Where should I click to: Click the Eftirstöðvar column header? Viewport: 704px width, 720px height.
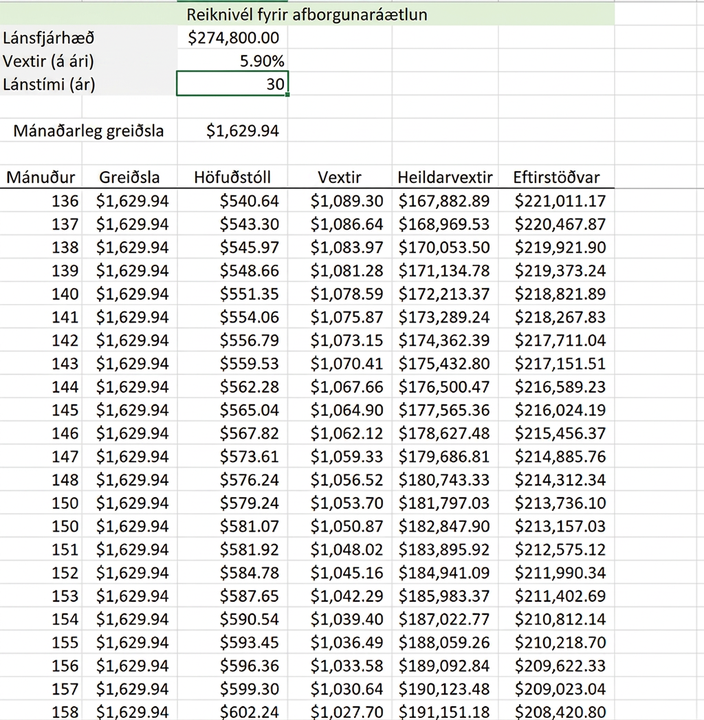pyautogui.click(x=556, y=177)
